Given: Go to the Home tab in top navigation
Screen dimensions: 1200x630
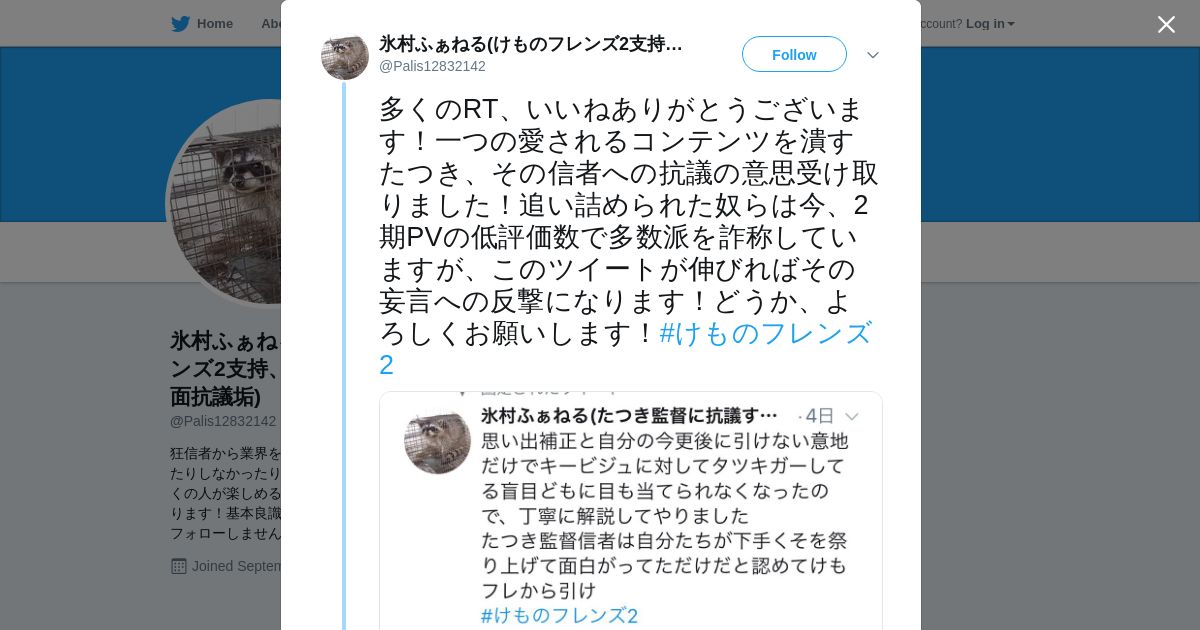Looking at the screenshot, I should (x=202, y=24).
